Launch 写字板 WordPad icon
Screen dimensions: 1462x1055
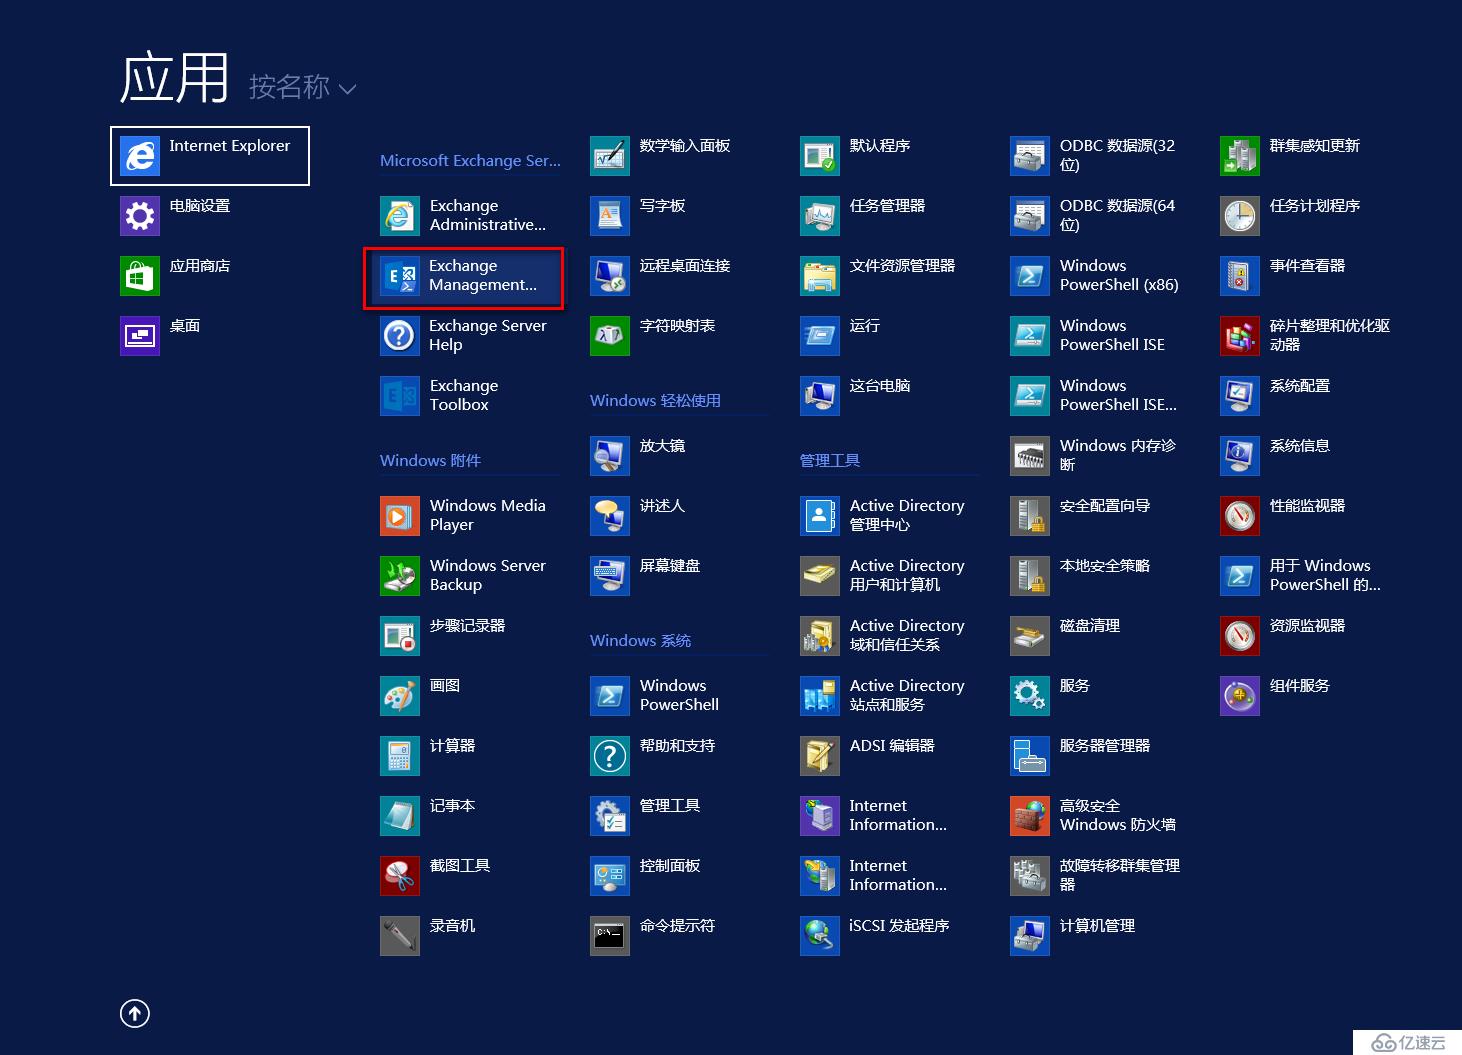coord(610,216)
